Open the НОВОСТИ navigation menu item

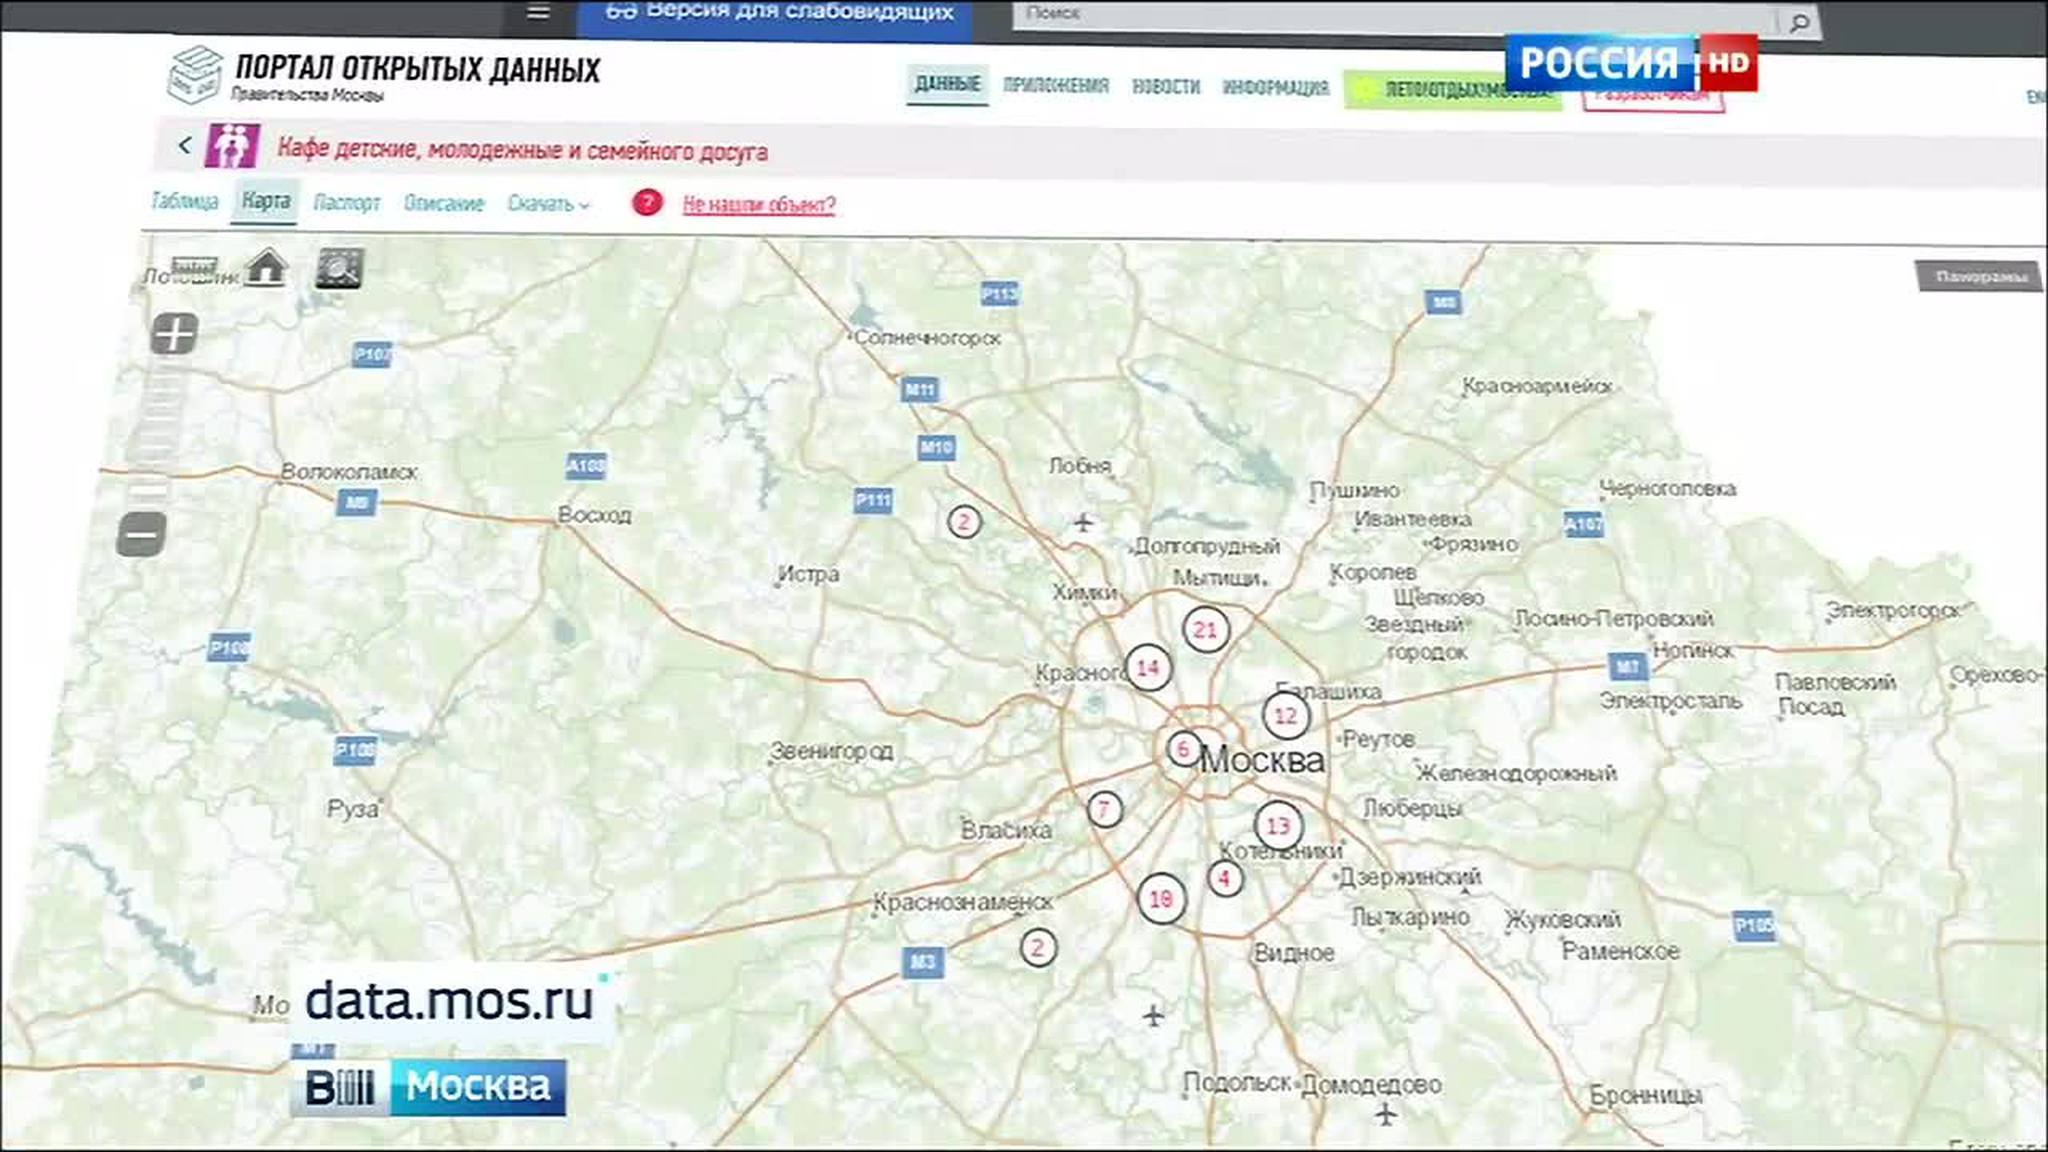[1166, 87]
